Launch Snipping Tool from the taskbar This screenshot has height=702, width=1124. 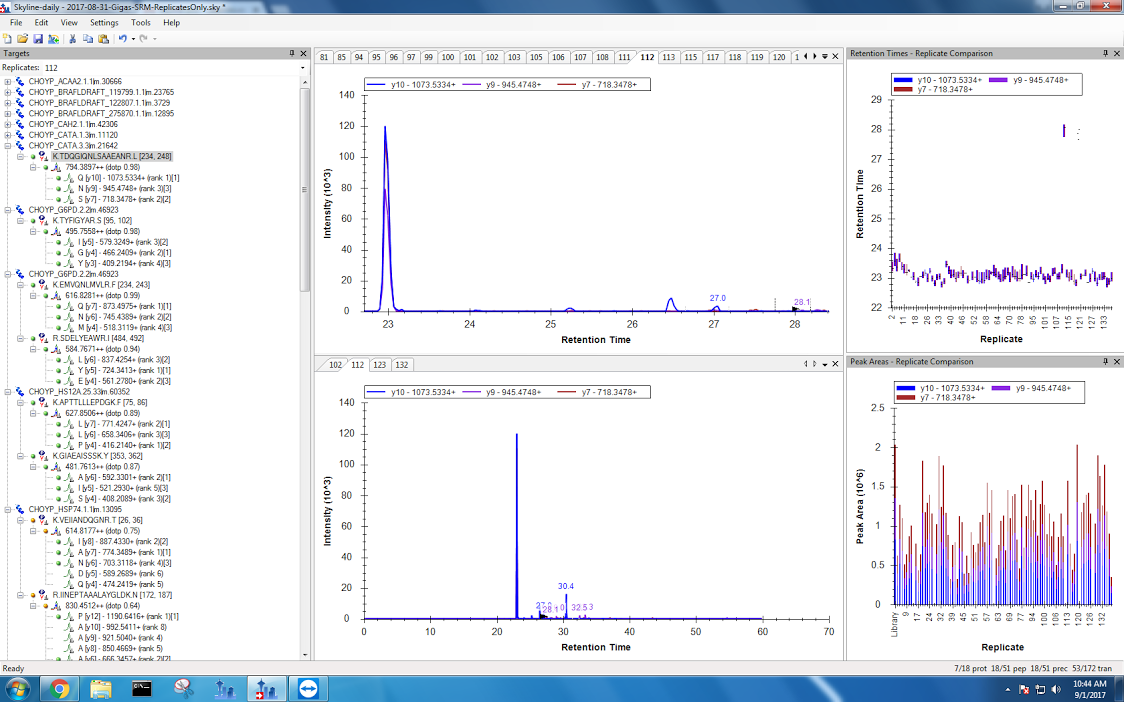(183, 688)
